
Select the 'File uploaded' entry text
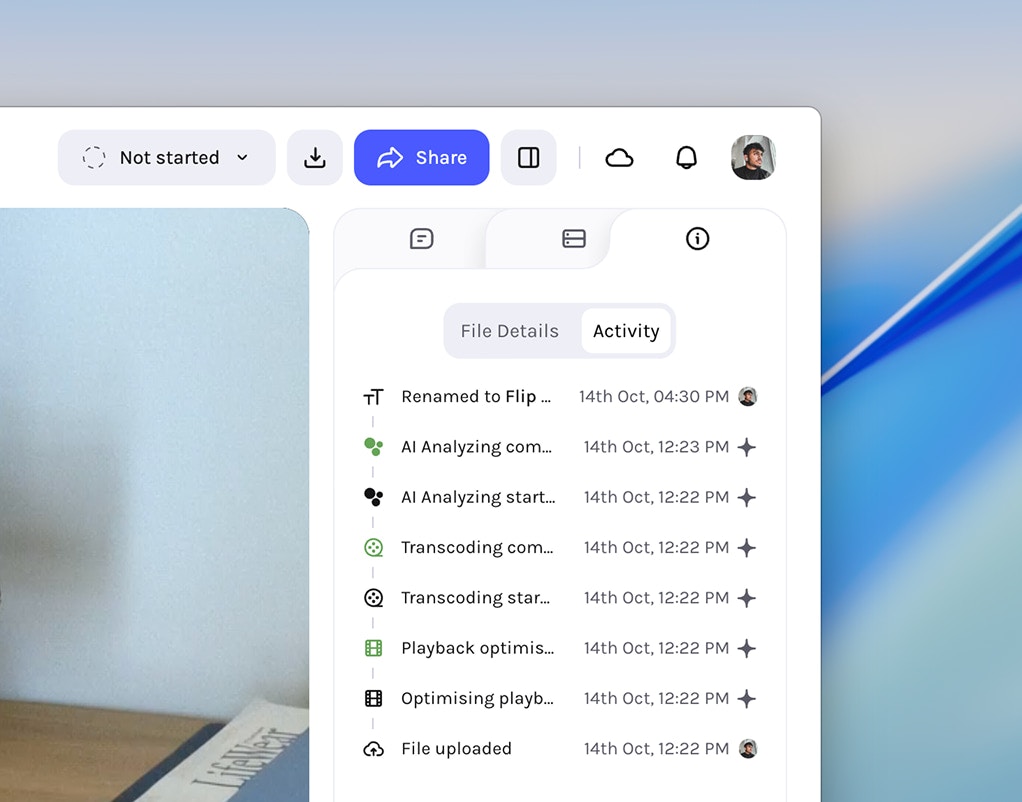[456, 749]
